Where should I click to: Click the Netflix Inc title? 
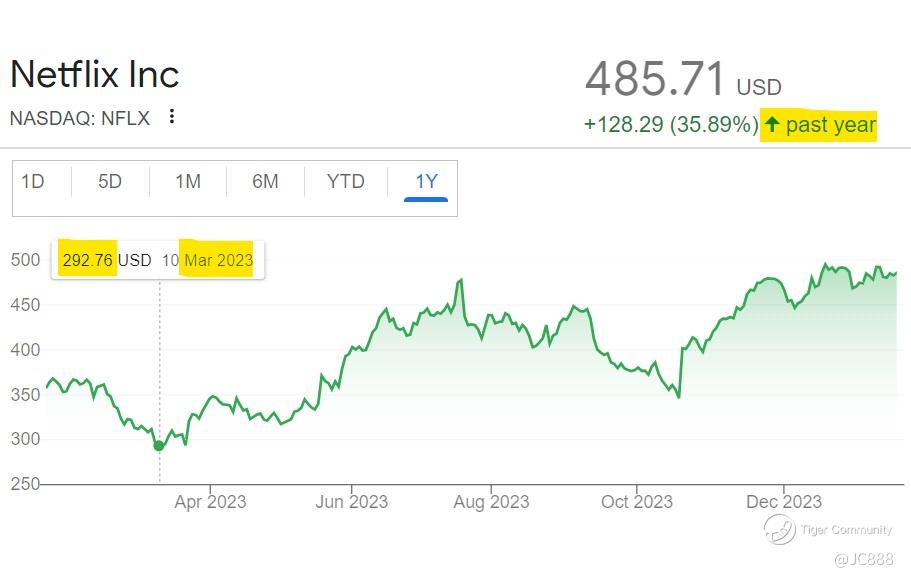pos(95,74)
